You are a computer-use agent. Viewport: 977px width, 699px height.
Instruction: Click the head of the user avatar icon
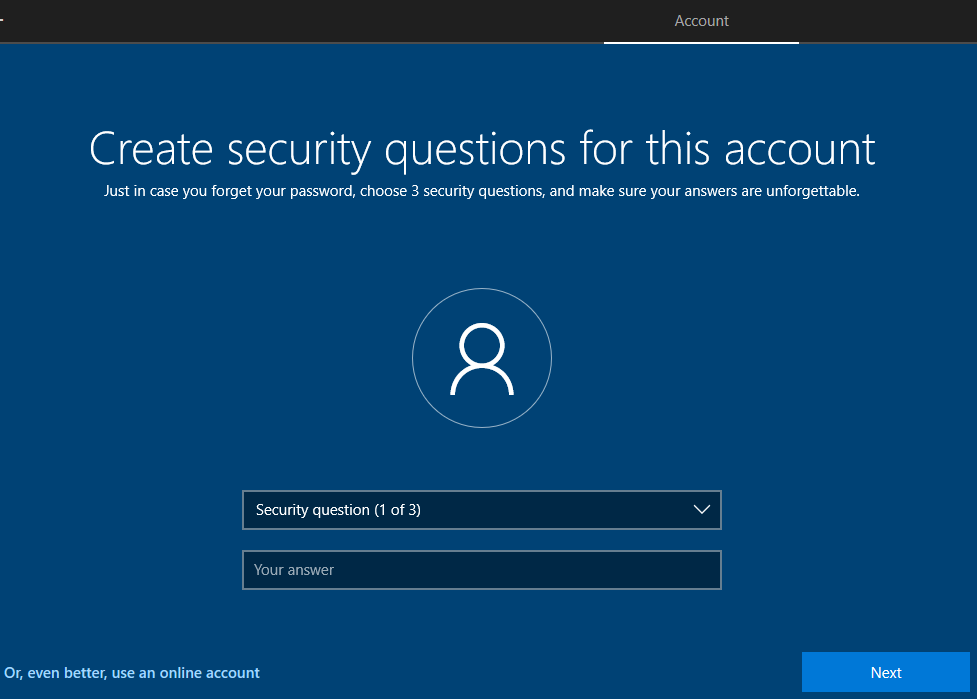click(x=481, y=344)
